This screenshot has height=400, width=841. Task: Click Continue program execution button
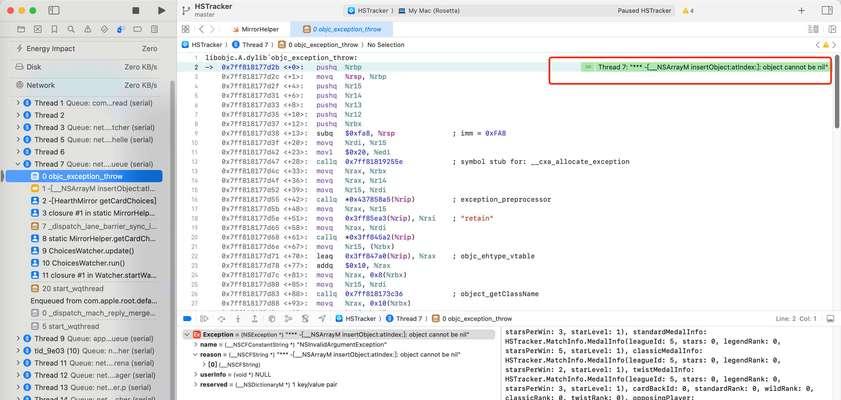point(204,318)
